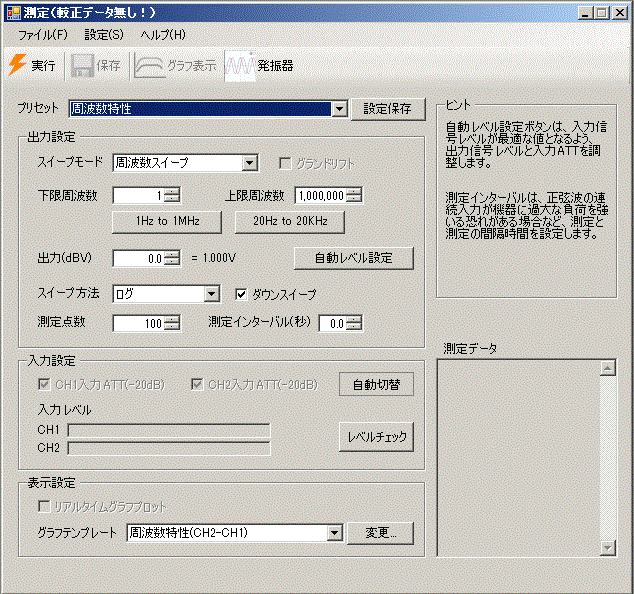Close the 測定 window
The width and height of the screenshot is (634, 594).
point(619,13)
